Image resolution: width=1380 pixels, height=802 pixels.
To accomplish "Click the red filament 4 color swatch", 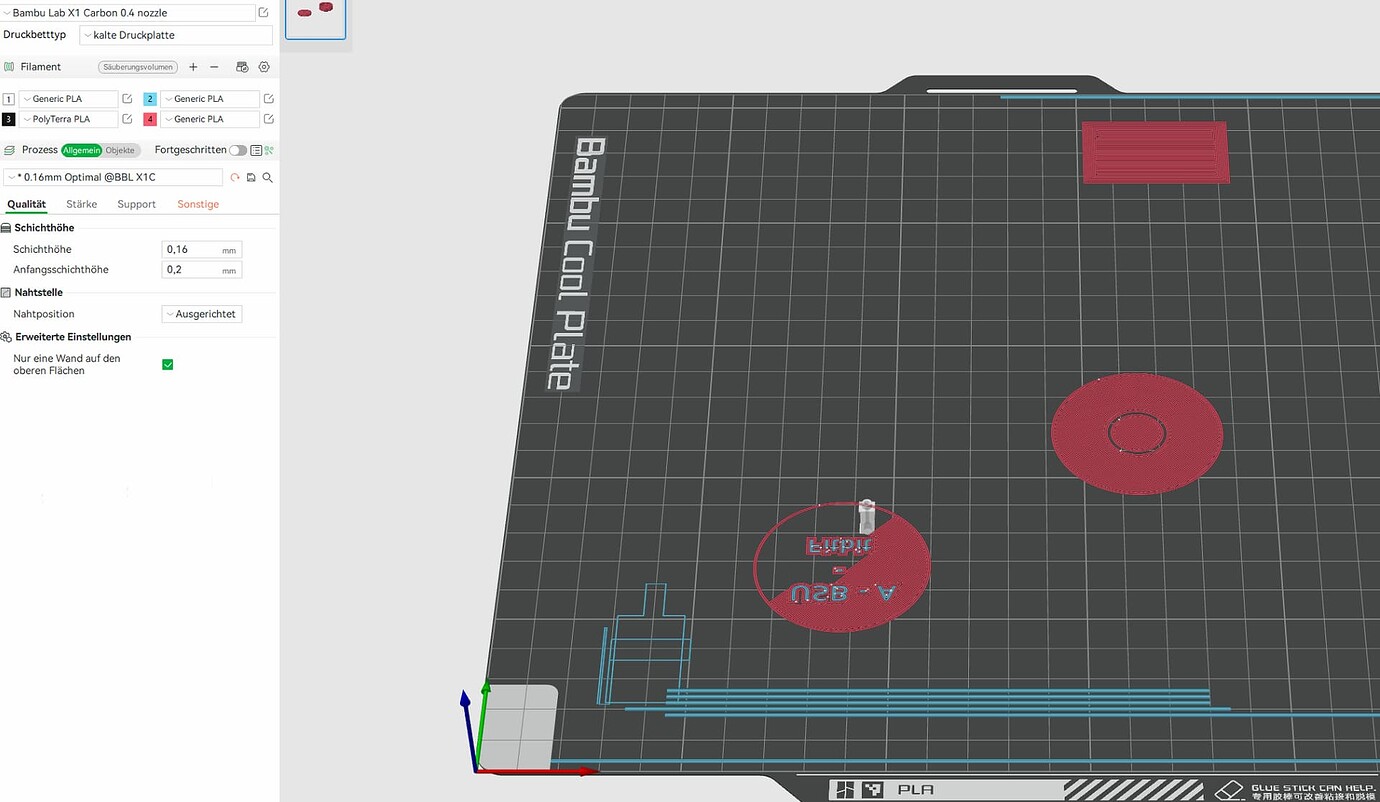I will [x=150, y=119].
